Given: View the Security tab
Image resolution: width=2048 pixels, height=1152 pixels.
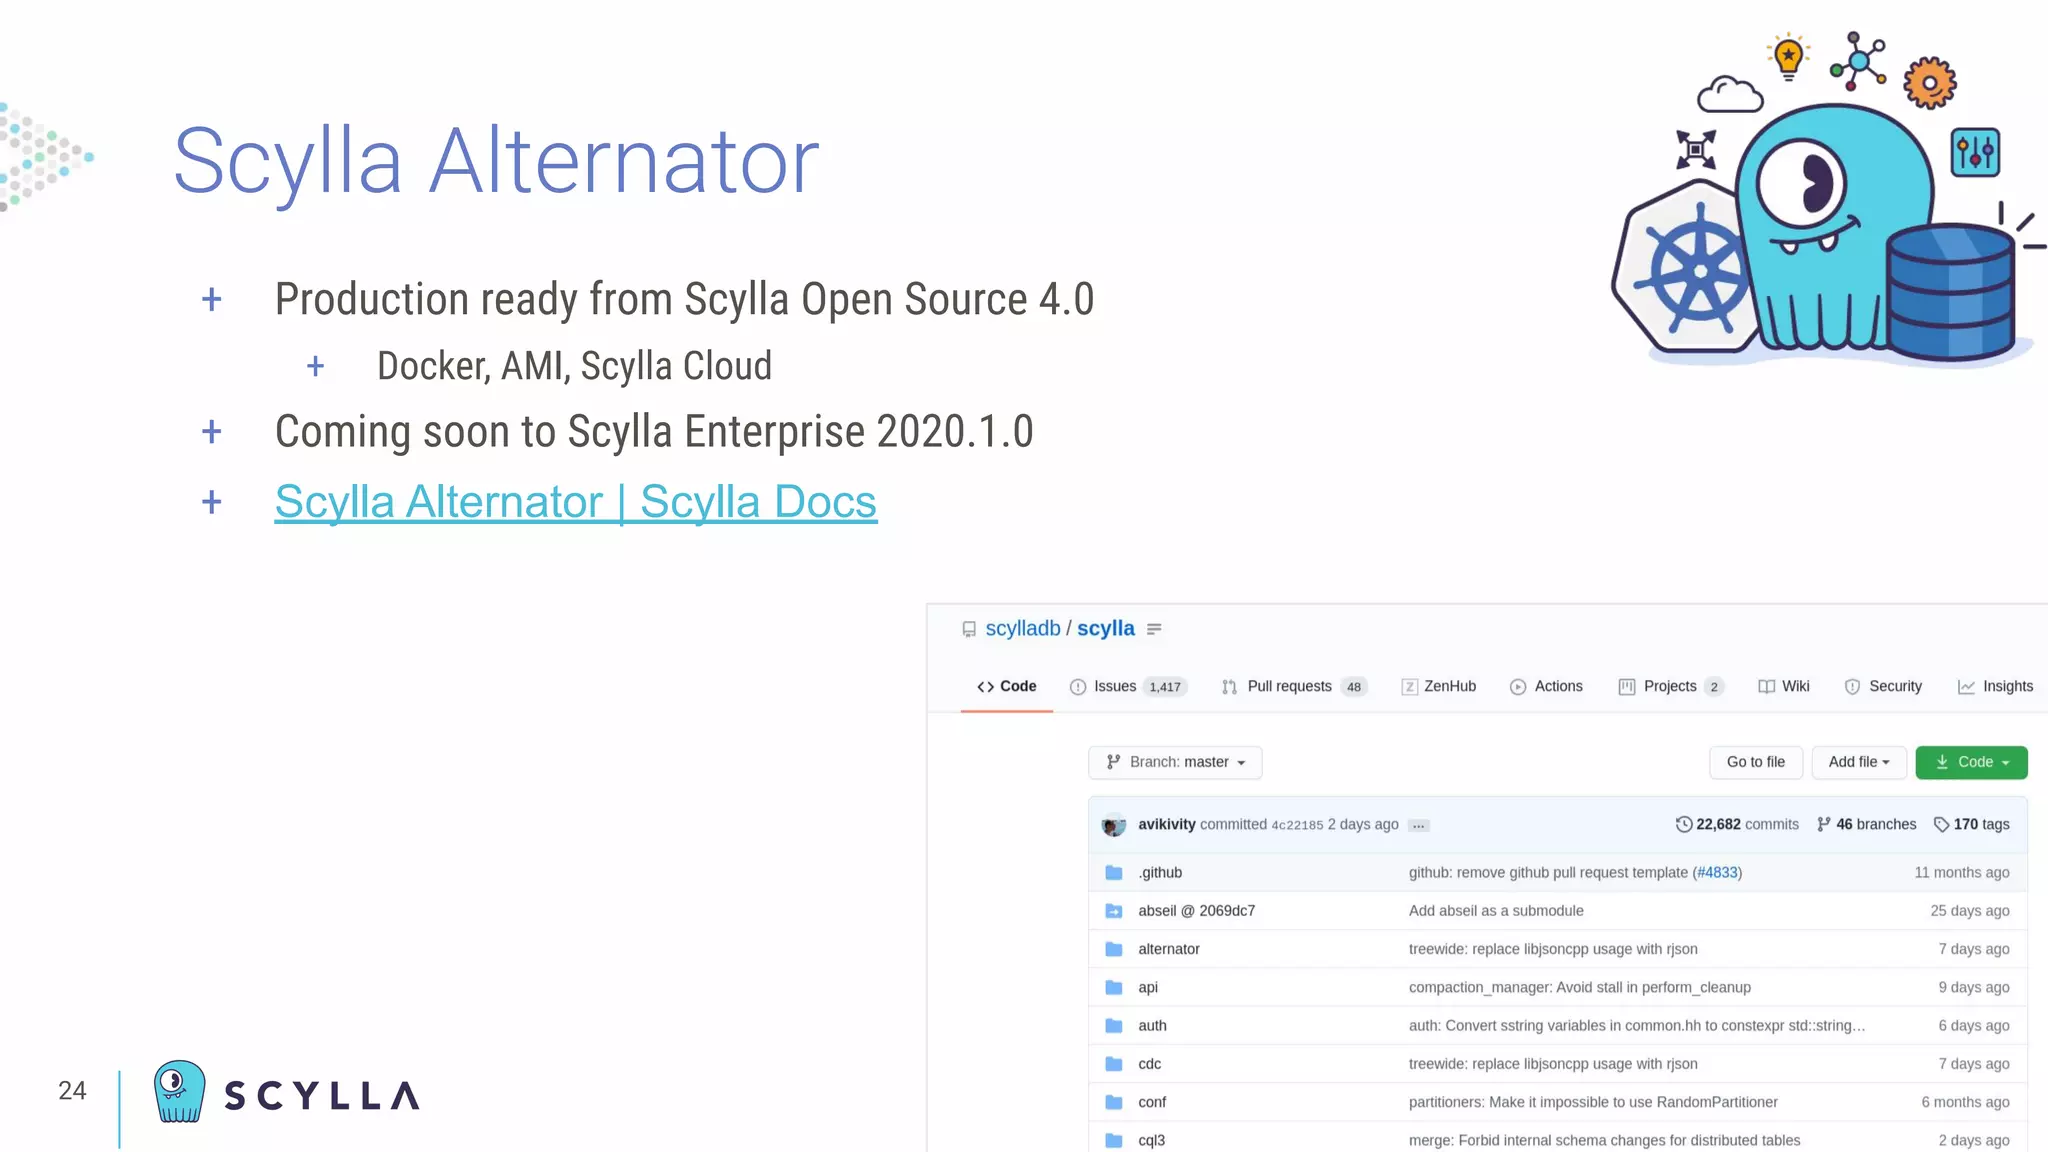Looking at the screenshot, I should 1883,686.
